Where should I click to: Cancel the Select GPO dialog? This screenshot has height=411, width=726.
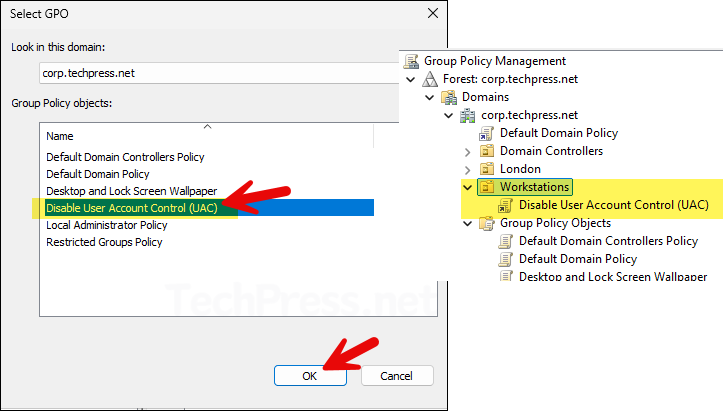pos(397,376)
